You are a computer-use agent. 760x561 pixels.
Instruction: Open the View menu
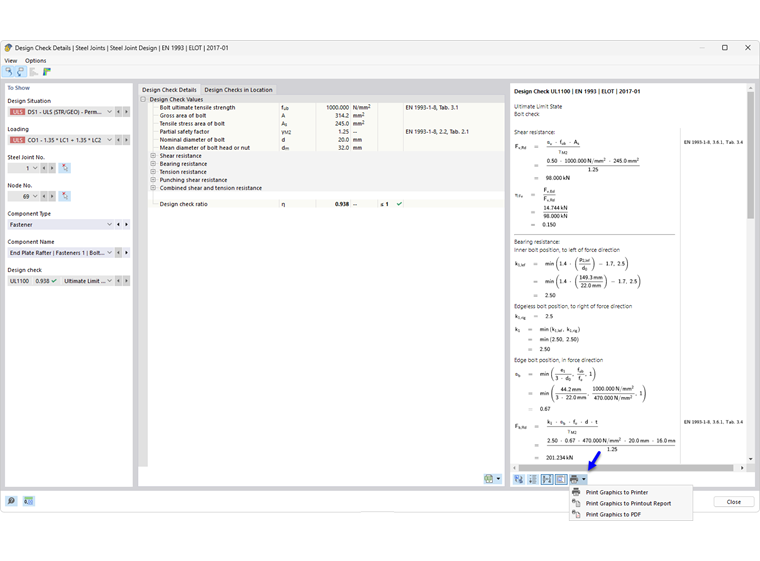pyautogui.click(x=11, y=61)
